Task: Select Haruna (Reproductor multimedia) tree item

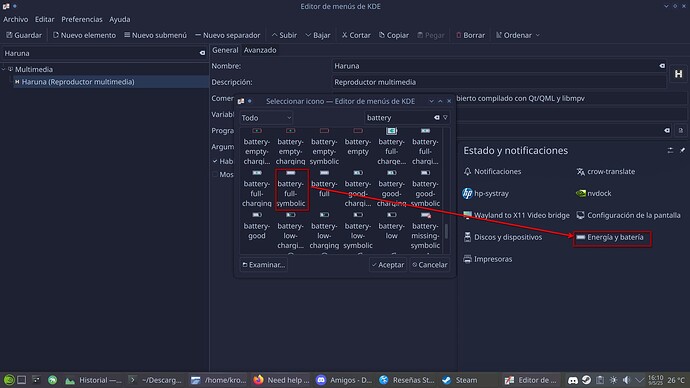Action: (111, 82)
